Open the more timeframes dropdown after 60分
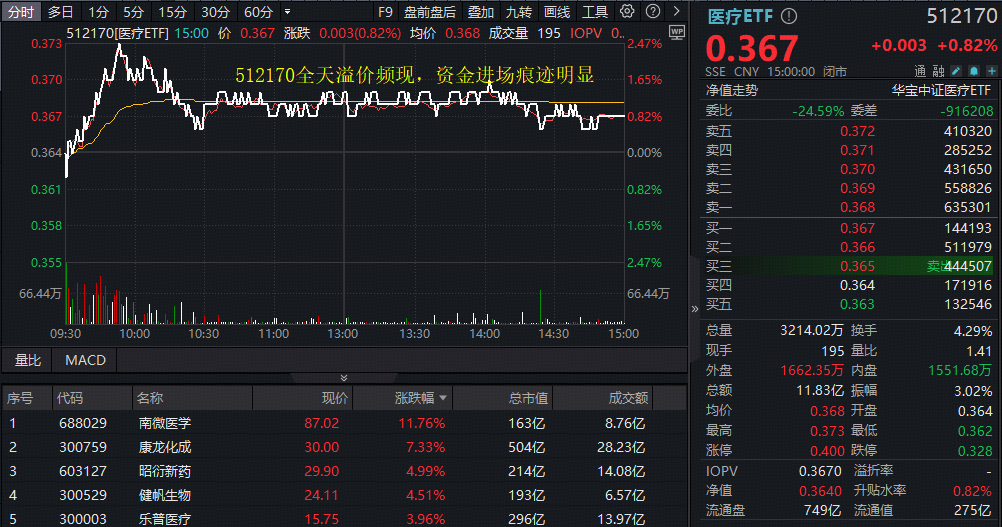This screenshot has height=527, width=1002. click(288, 12)
